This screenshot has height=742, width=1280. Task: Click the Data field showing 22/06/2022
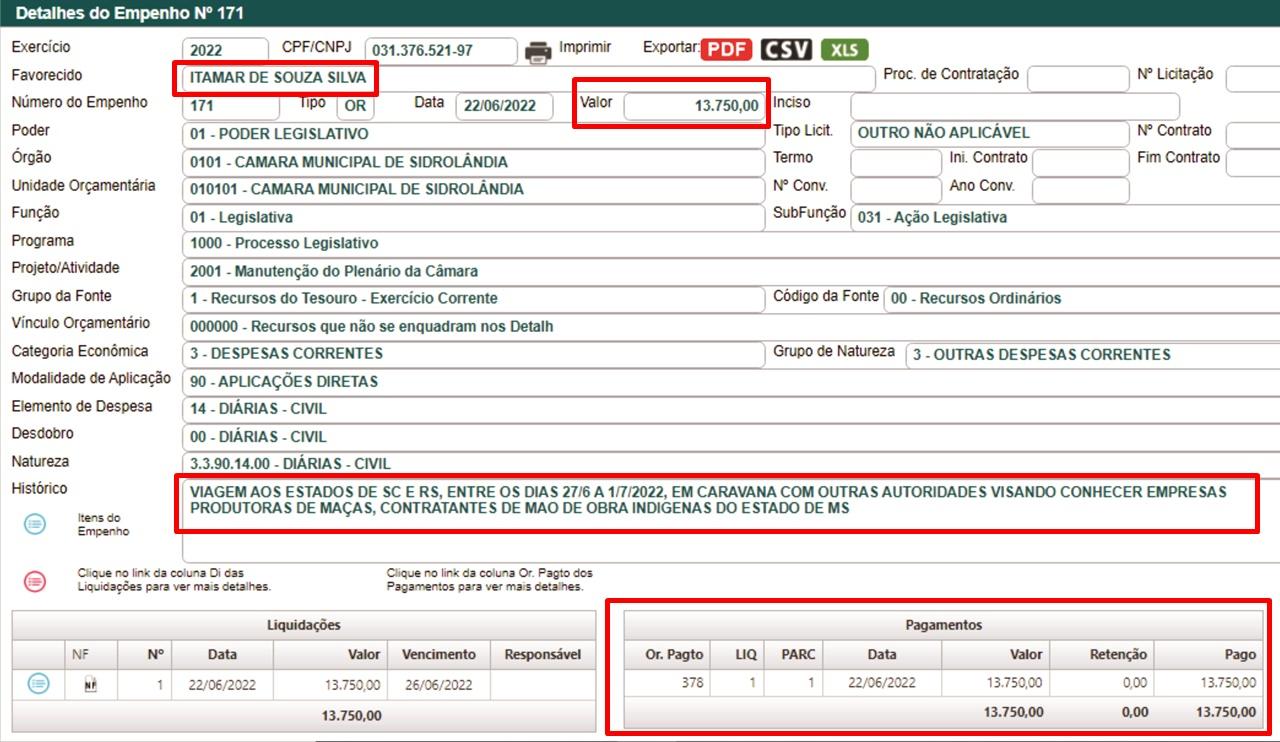[503, 106]
